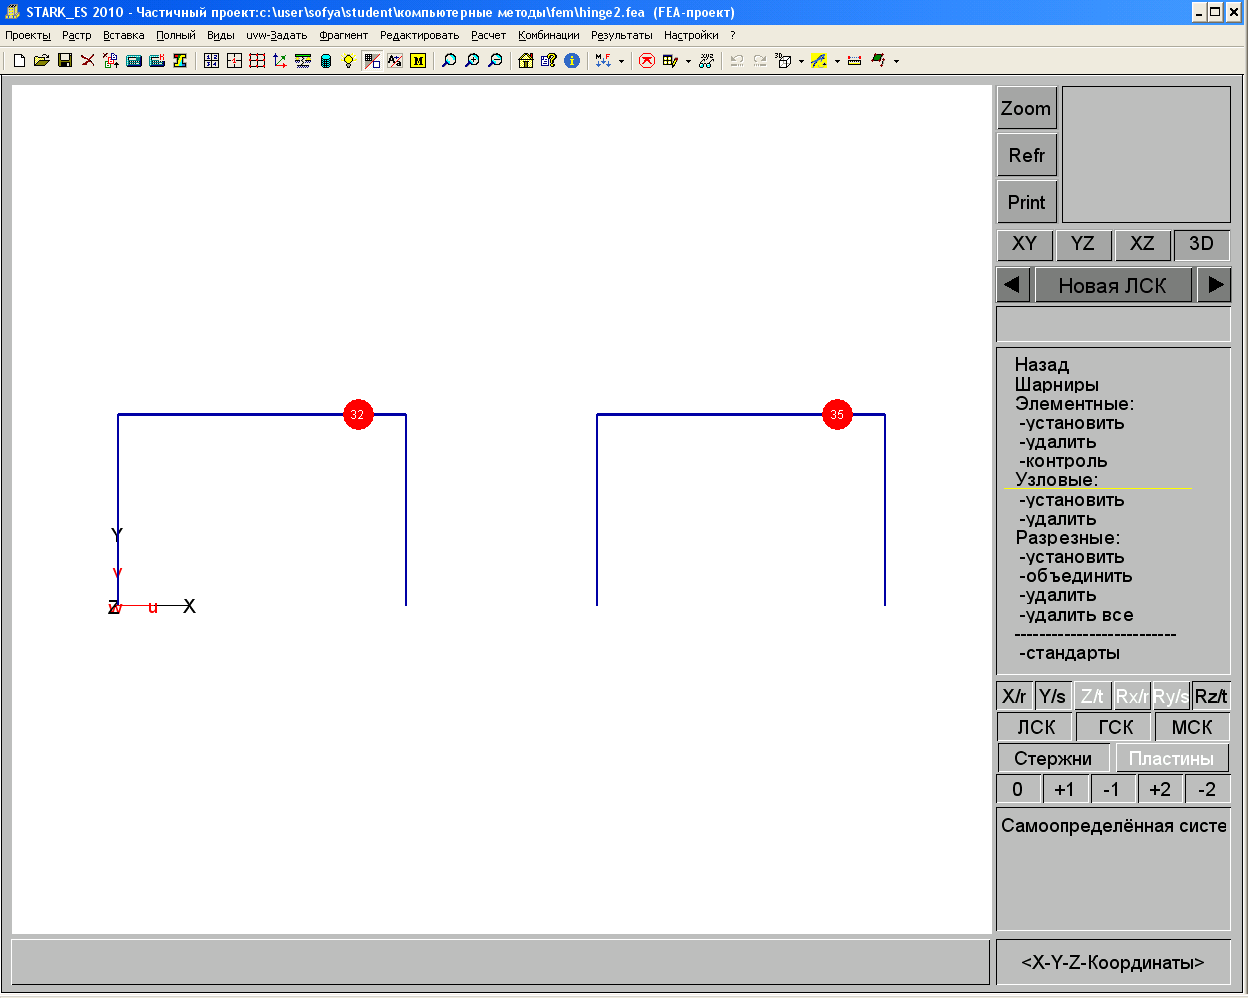This screenshot has width=1248, height=998.
Task: Click the red grid mesh icon
Action: point(257,61)
